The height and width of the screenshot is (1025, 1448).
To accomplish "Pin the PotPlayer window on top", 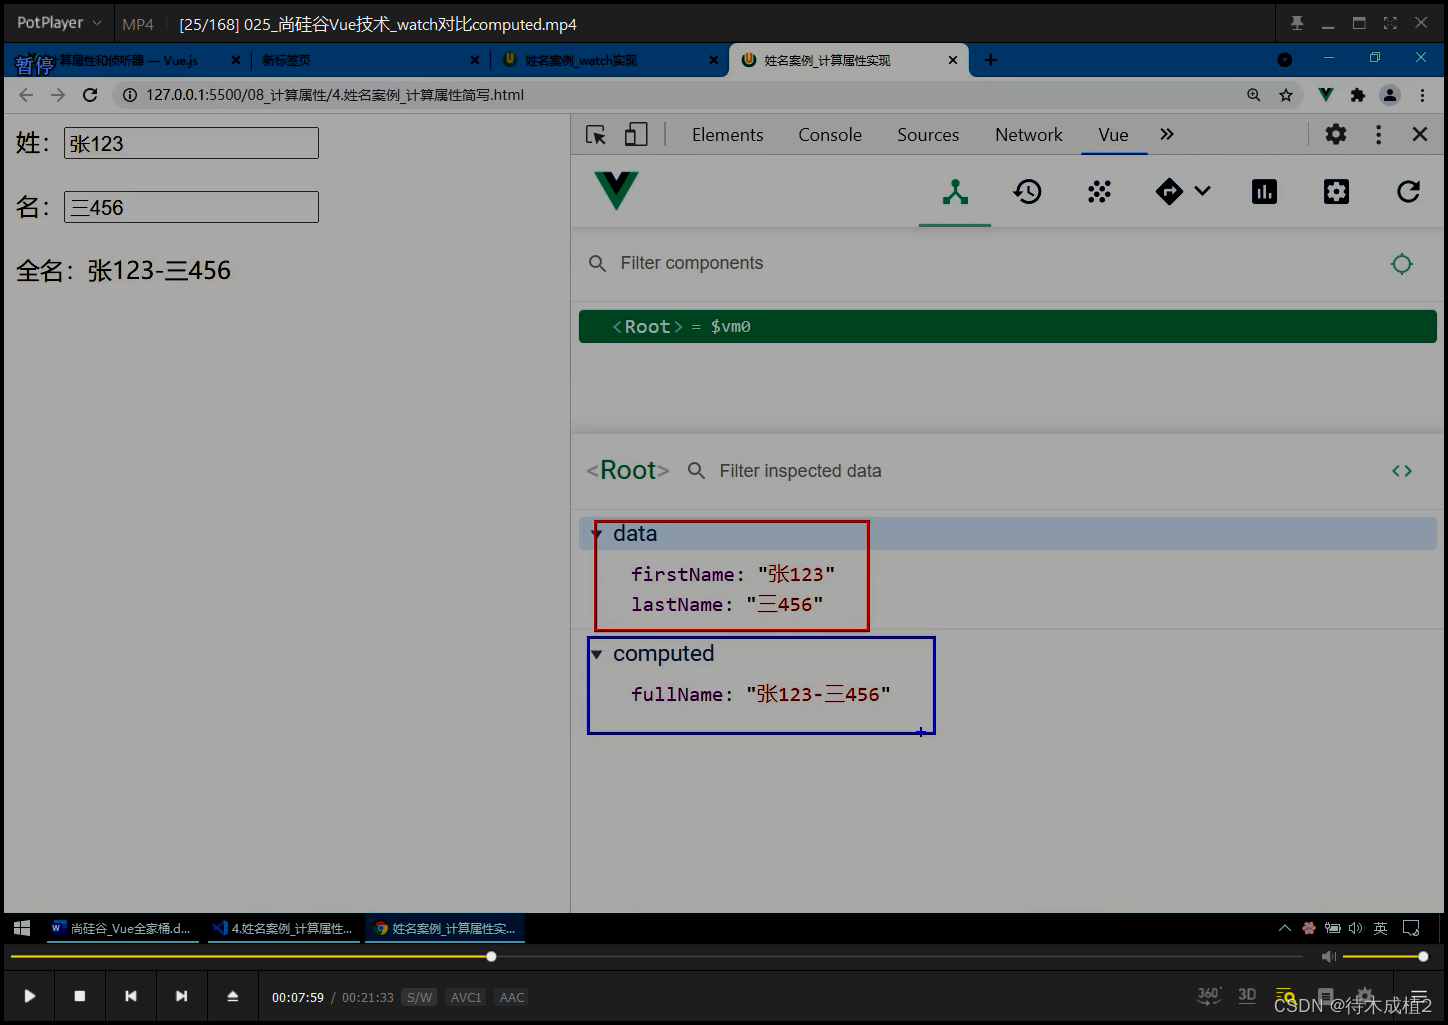I will 1297,23.
